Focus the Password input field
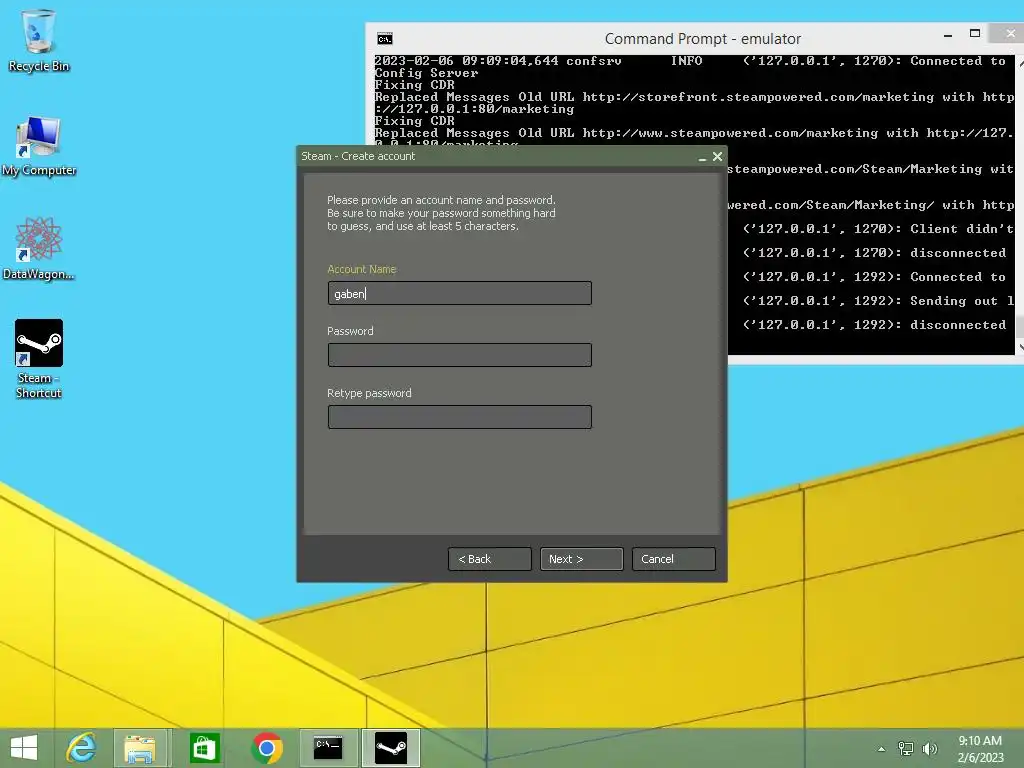 [x=460, y=355]
